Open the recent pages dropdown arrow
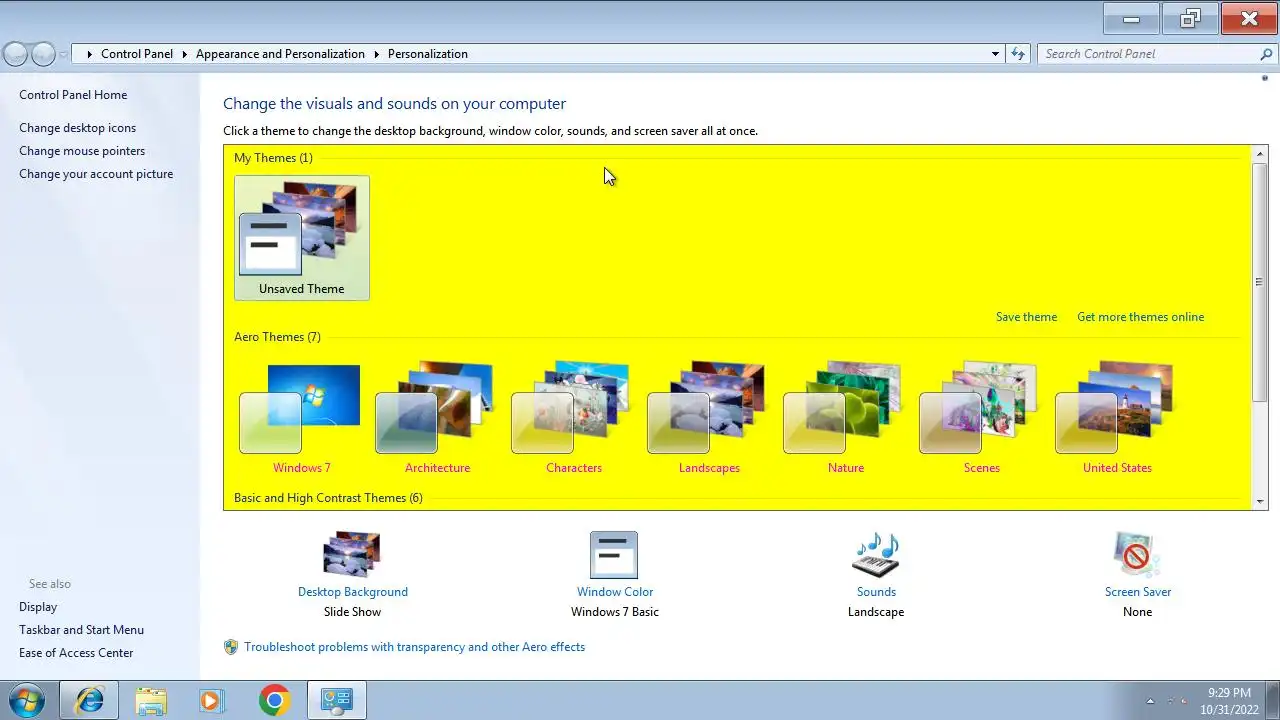 (x=64, y=55)
